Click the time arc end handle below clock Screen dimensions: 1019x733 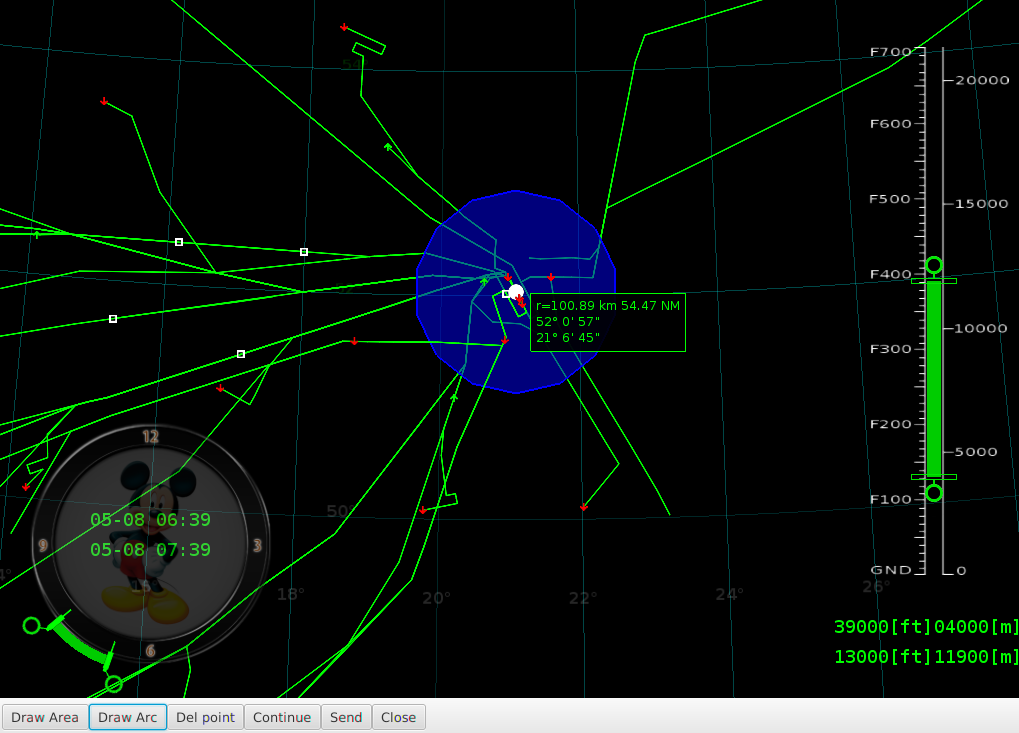(114, 684)
